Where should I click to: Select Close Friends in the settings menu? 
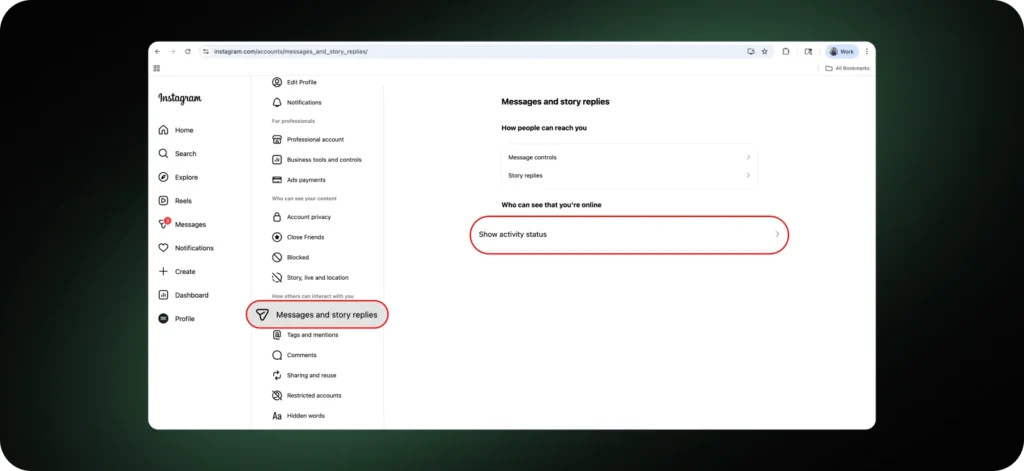[305, 237]
